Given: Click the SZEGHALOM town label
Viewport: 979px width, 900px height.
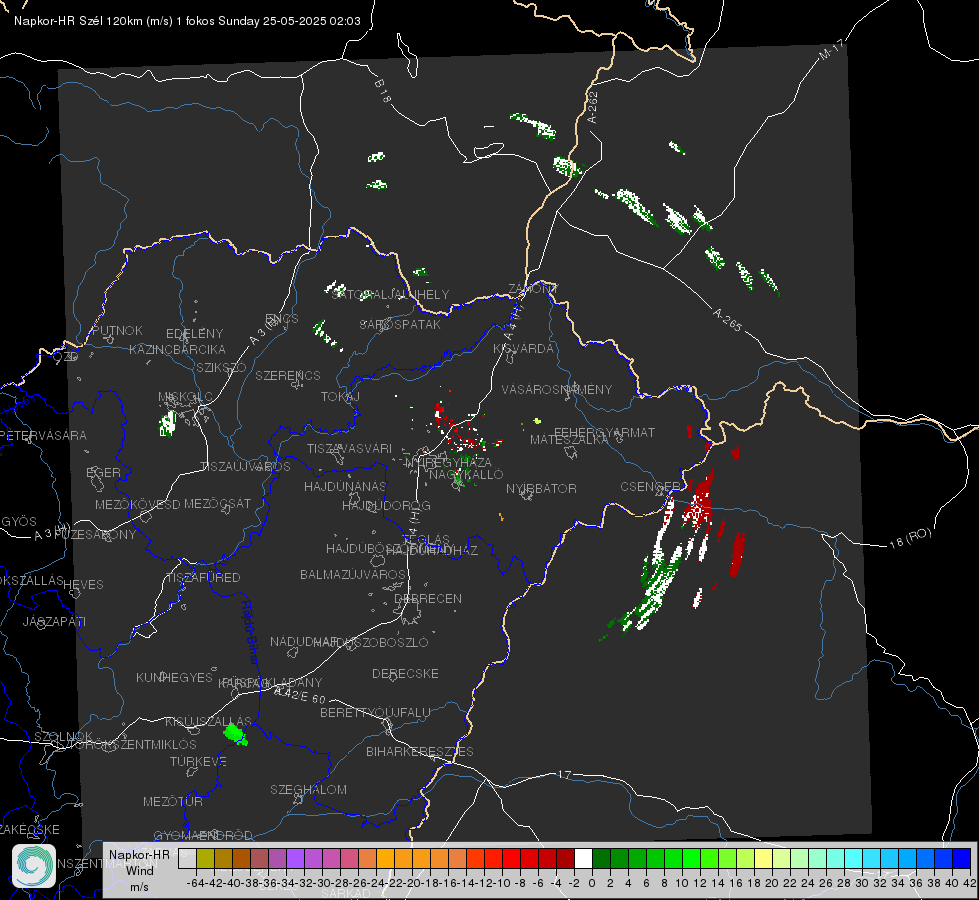Looking at the screenshot, I should (308, 789).
